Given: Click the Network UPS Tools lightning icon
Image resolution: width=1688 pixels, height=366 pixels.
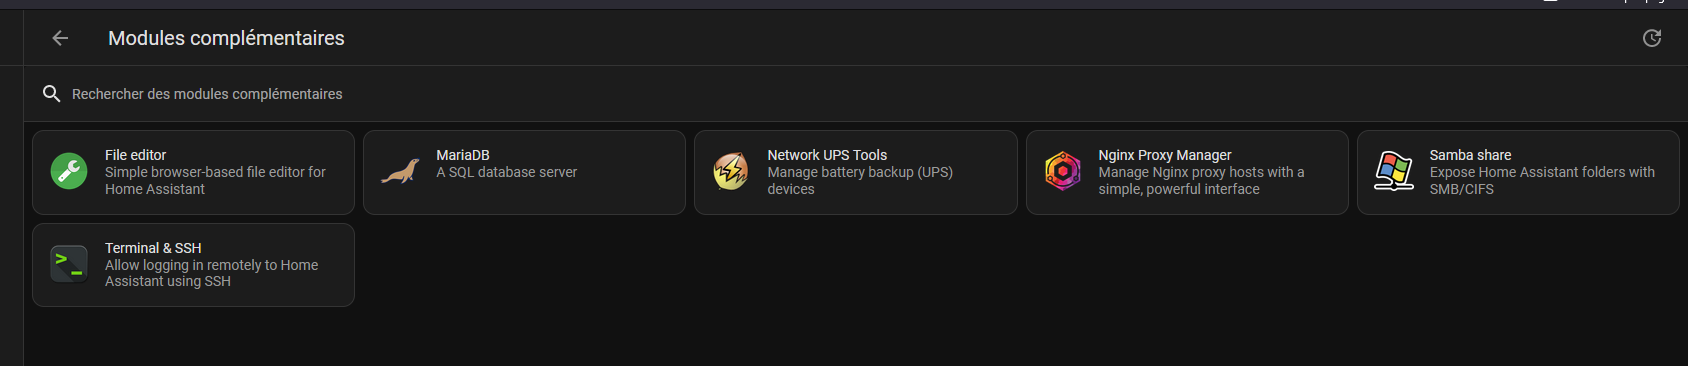Looking at the screenshot, I should coord(731,171).
